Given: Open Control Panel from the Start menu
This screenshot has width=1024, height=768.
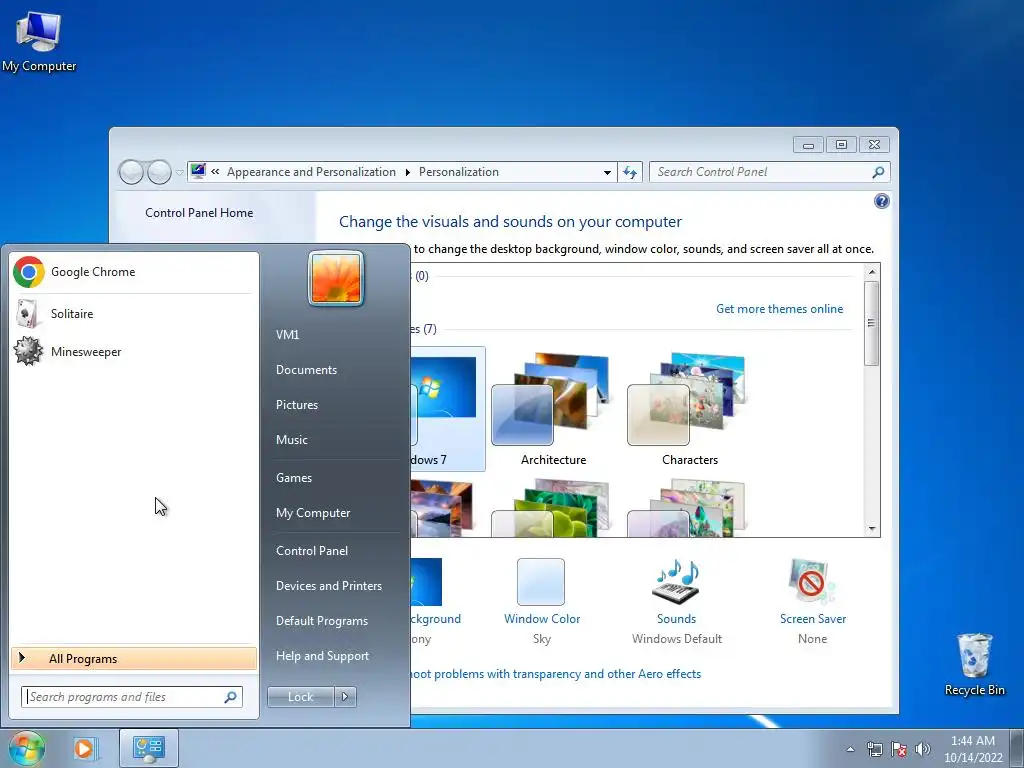Looking at the screenshot, I should click(x=312, y=551).
